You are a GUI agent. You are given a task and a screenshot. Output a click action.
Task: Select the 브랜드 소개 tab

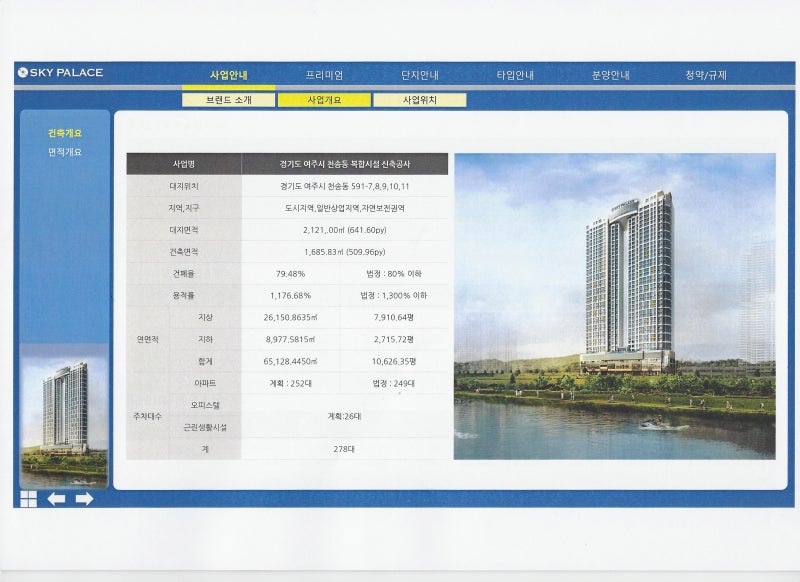pyautogui.click(x=229, y=100)
